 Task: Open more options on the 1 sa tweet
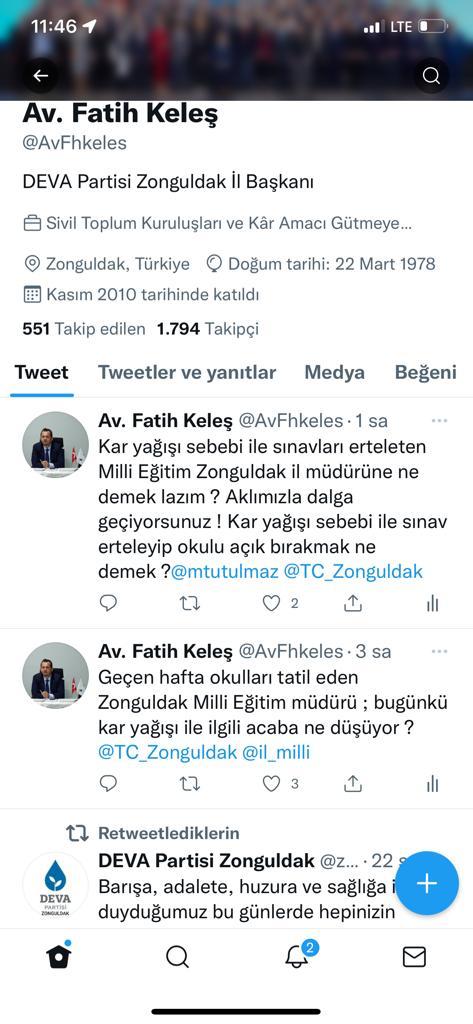pyautogui.click(x=440, y=421)
